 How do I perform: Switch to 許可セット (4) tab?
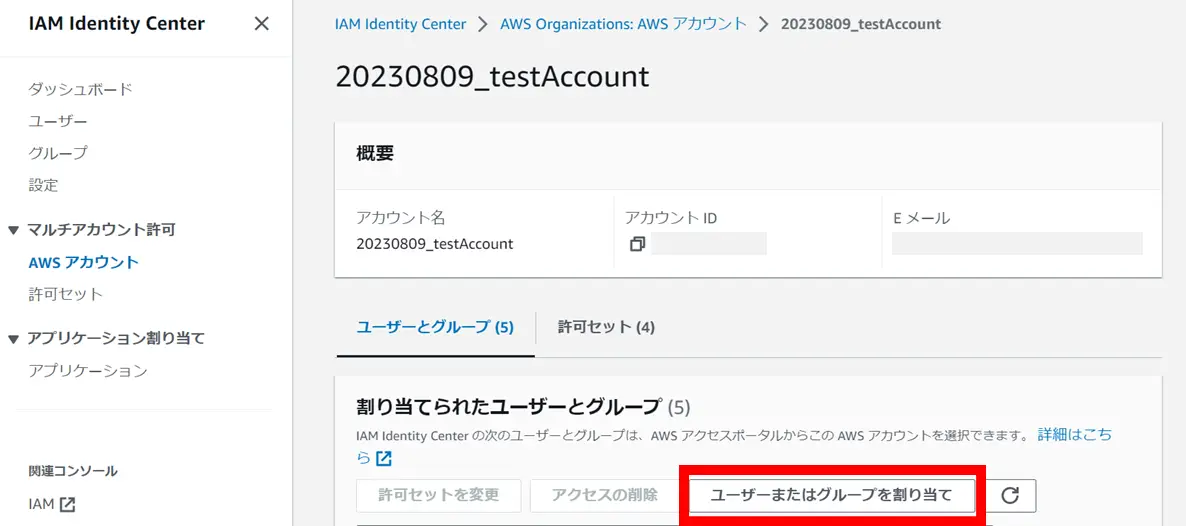click(x=606, y=327)
